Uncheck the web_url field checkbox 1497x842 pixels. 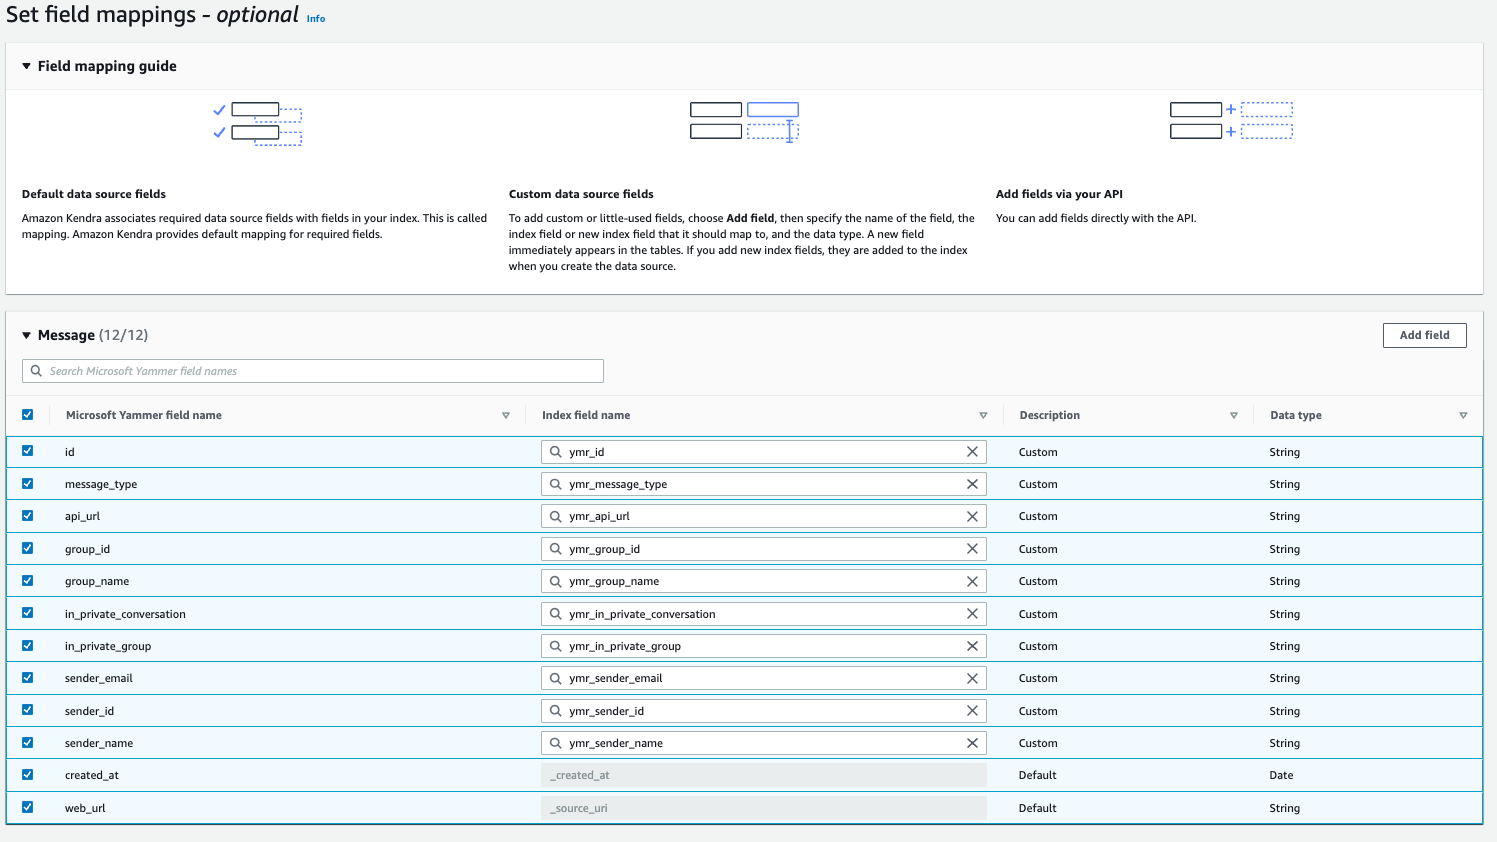(x=28, y=807)
